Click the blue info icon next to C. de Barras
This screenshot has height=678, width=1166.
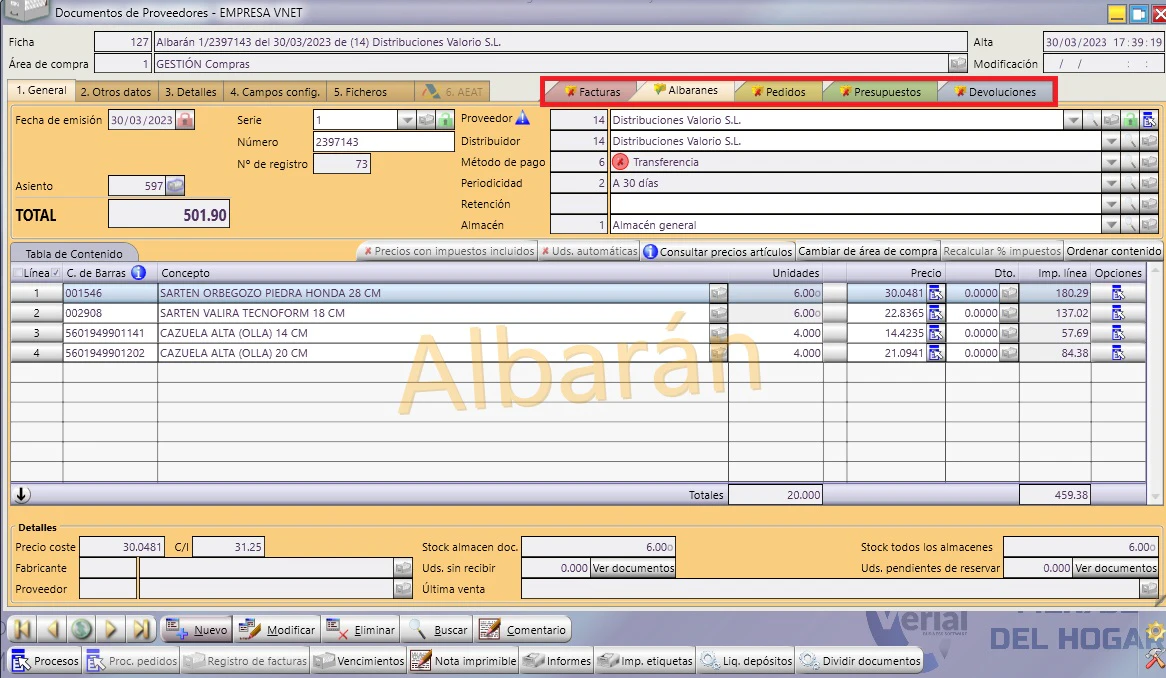point(138,273)
